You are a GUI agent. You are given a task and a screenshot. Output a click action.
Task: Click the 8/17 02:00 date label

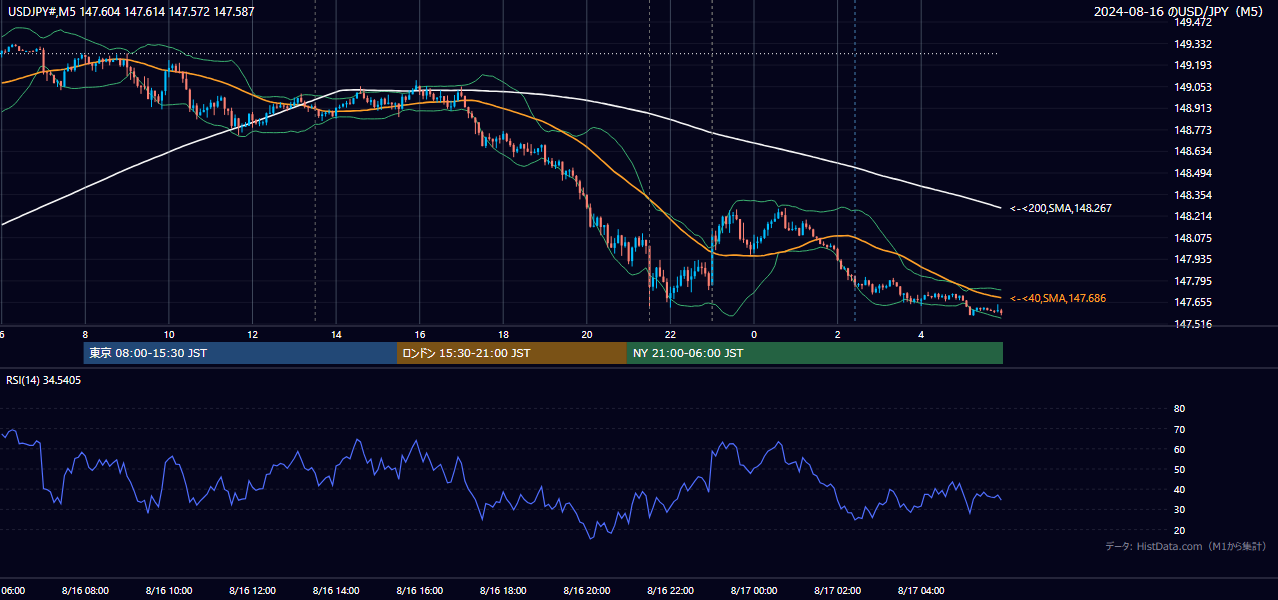point(838,590)
